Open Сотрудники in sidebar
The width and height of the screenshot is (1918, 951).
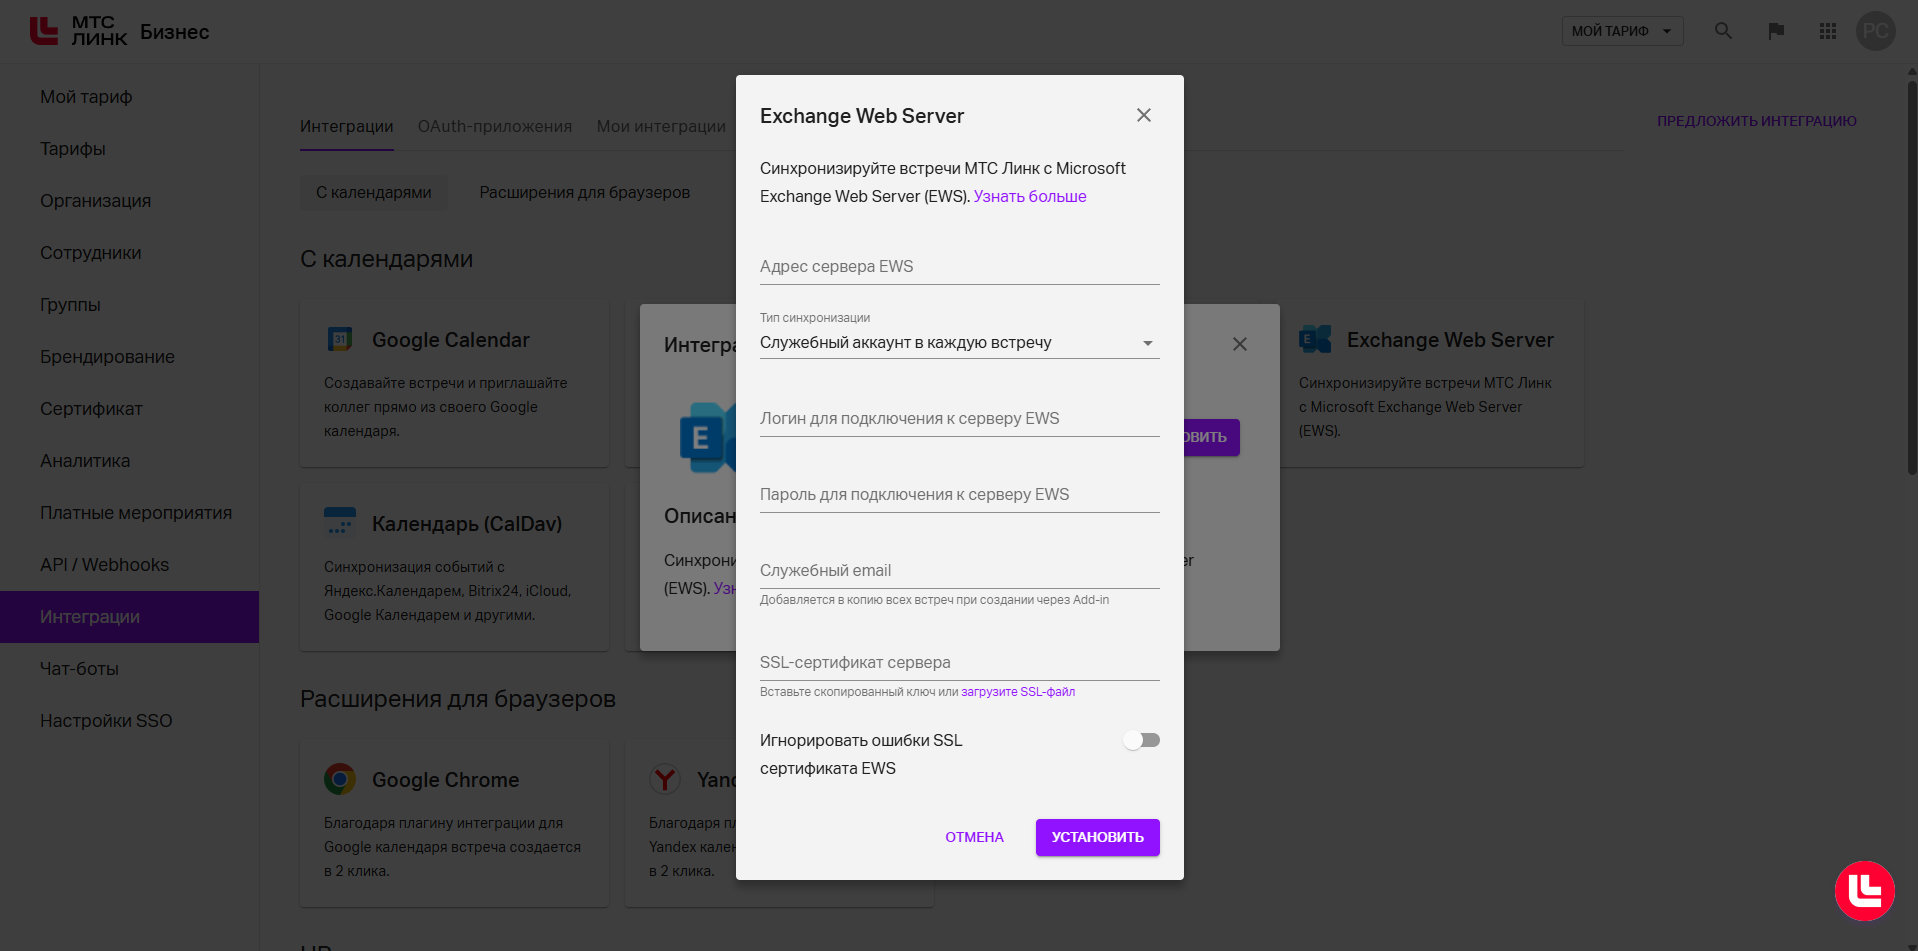(129, 253)
